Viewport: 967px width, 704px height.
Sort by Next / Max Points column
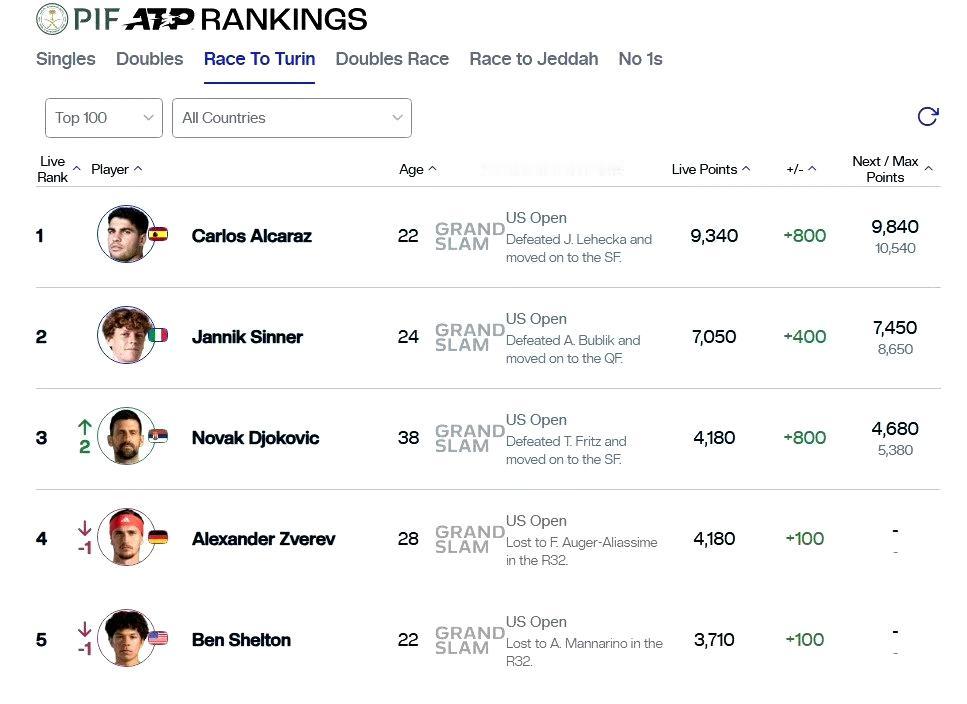pos(891,169)
